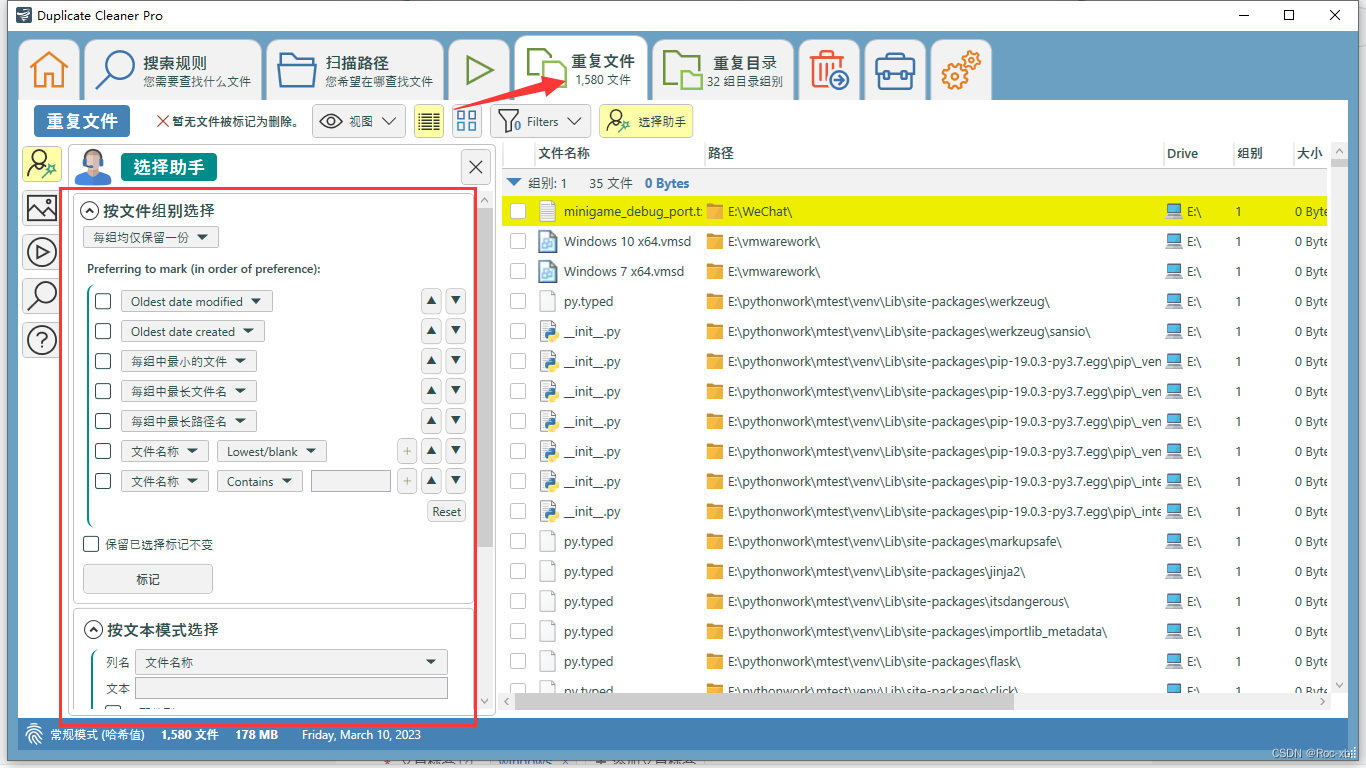Open the delete files trash icon tab
Viewport: 1366px width, 768px height.
(x=829, y=70)
